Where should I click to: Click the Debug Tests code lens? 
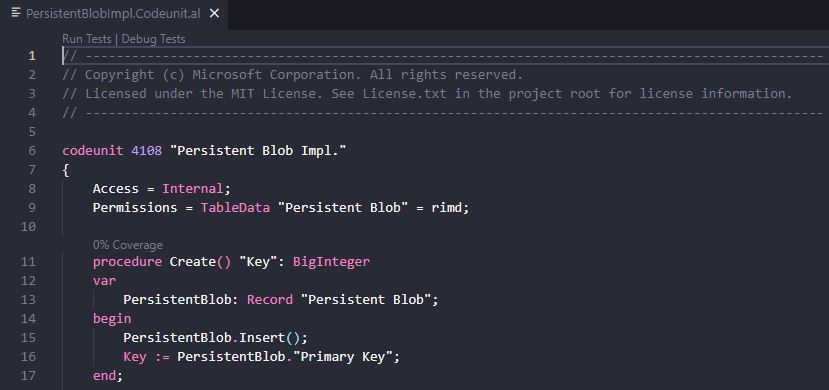coord(153,39)
